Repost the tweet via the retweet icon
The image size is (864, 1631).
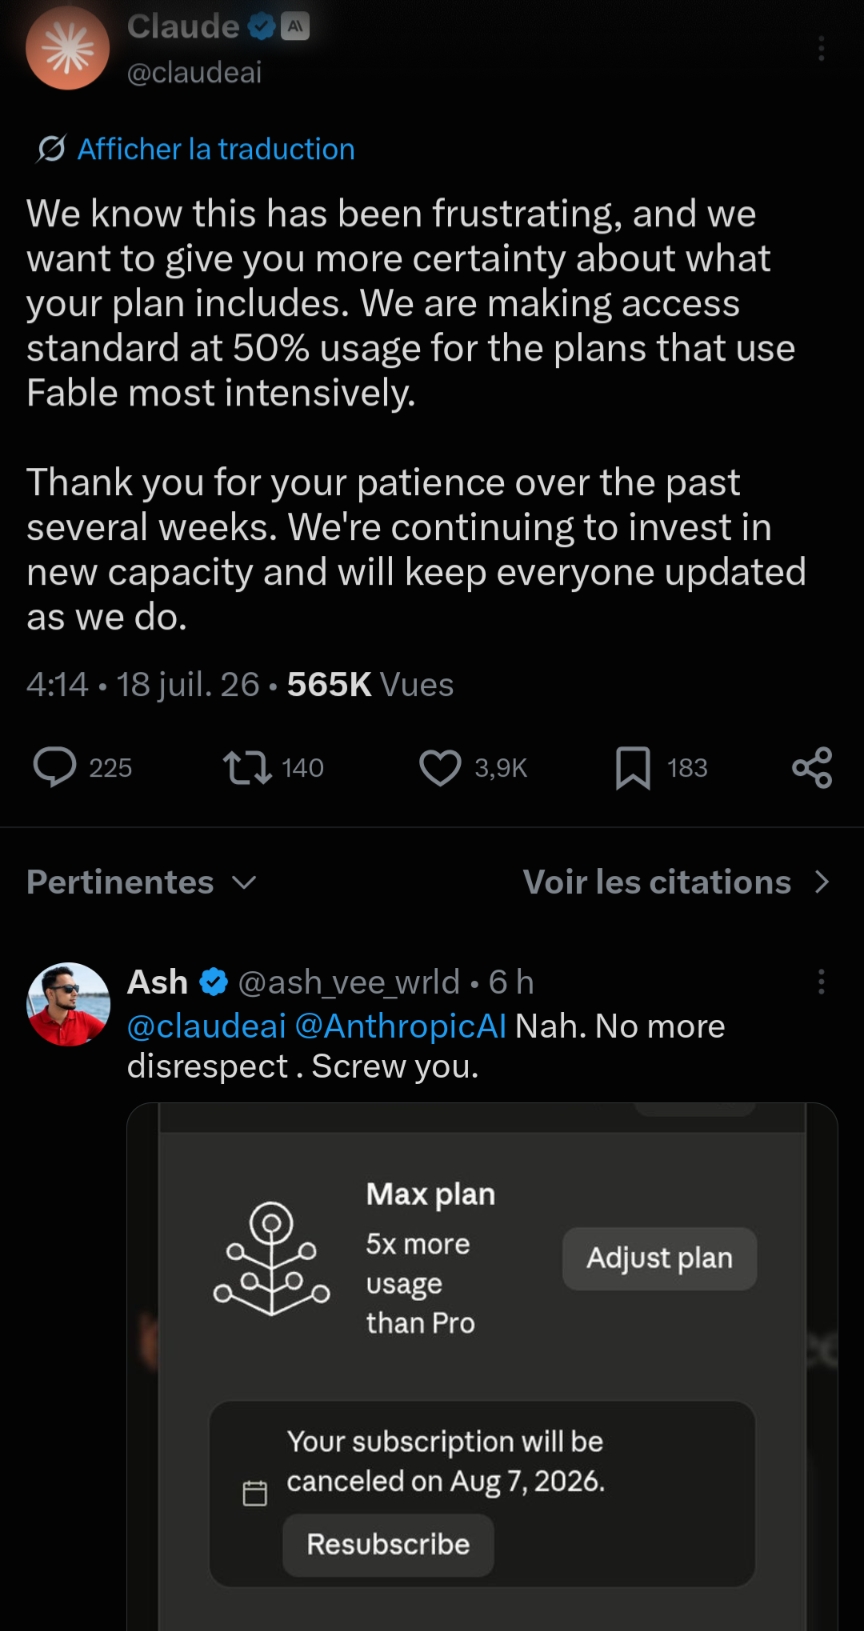coord(247,767)
